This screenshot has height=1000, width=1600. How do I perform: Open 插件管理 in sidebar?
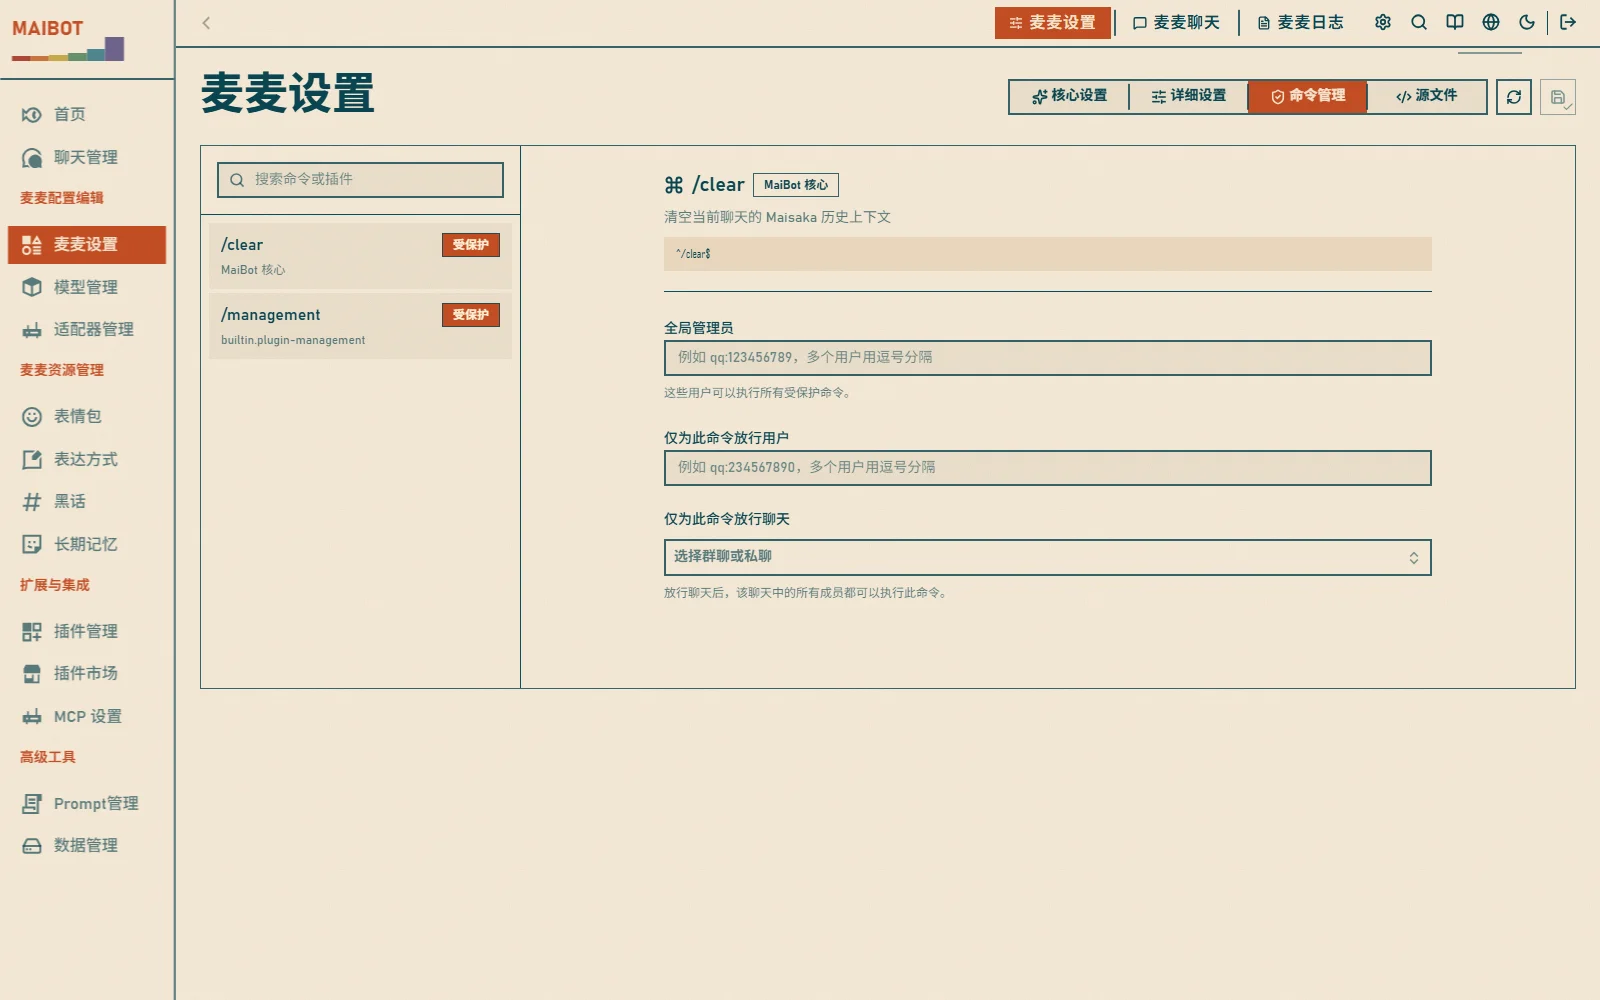[x=87, y=631]
